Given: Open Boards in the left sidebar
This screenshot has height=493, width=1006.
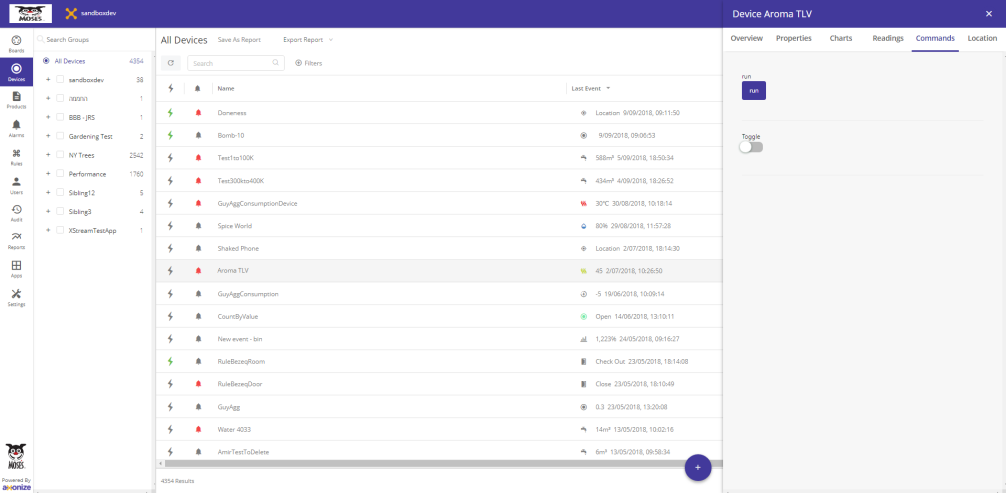Looking at the screenshot, I should pos(16,42).
